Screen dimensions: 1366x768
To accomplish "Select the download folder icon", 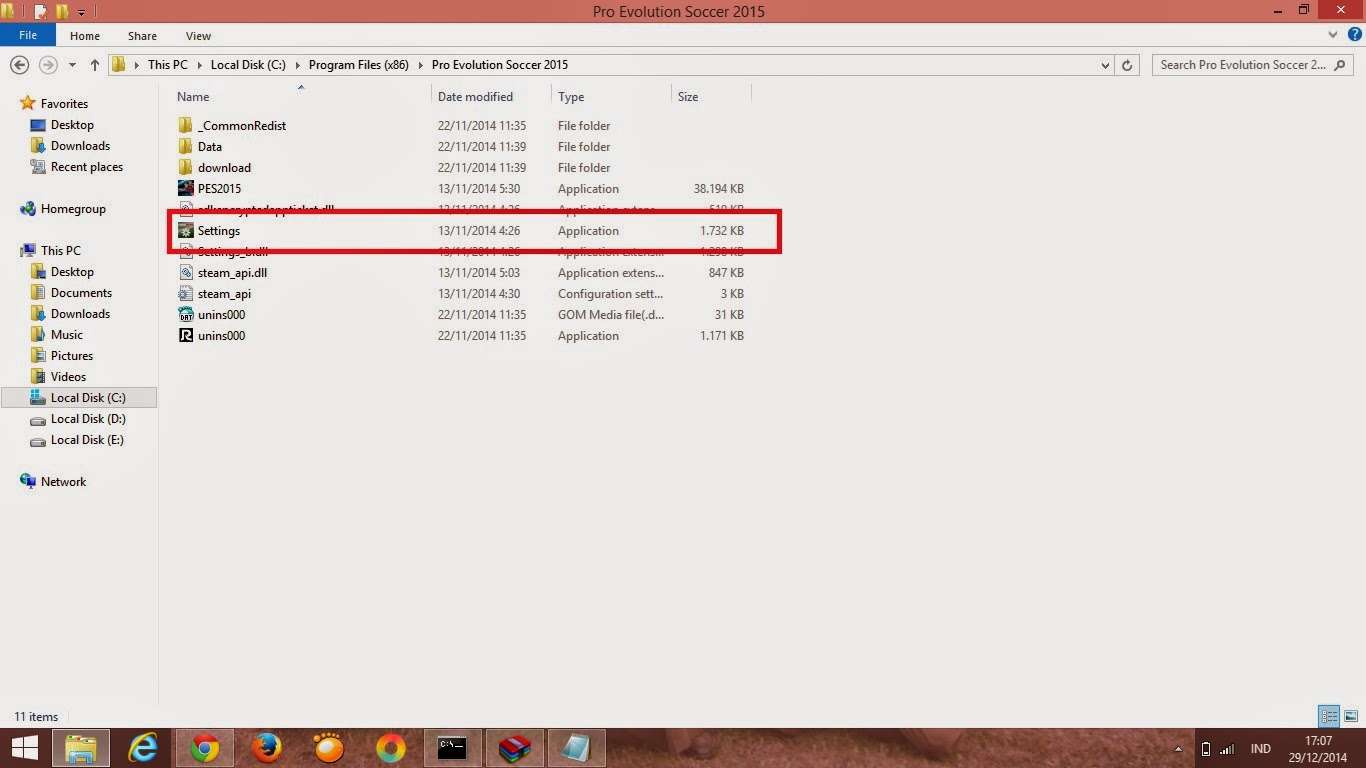I will click(185, 168).
